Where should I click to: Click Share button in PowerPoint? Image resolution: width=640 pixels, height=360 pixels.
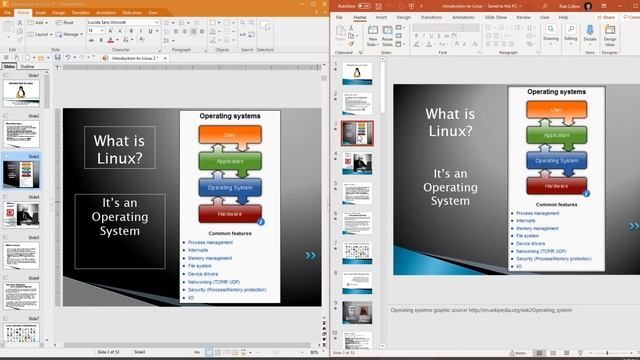[x=606, y=17]
